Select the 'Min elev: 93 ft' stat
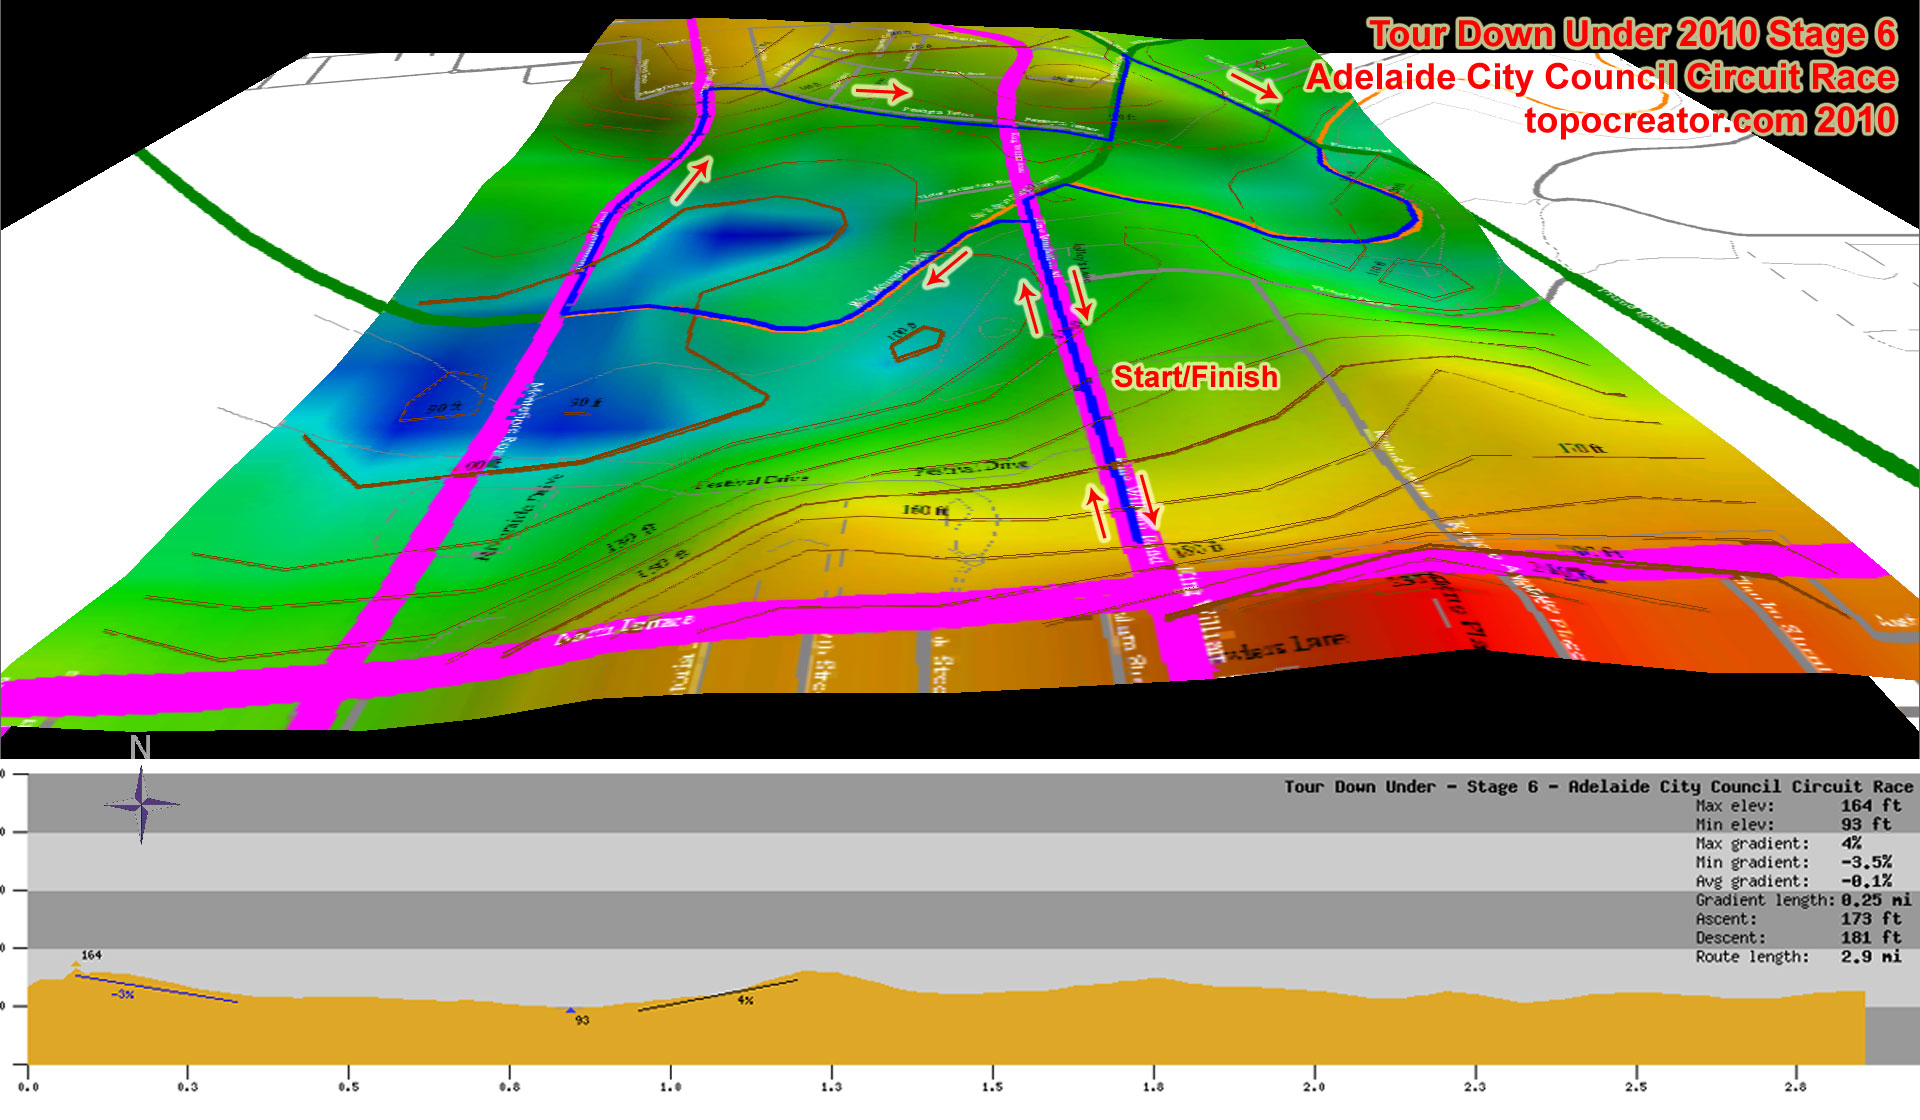This screenshot has height=1120, width=1920. coord(1793,825)
